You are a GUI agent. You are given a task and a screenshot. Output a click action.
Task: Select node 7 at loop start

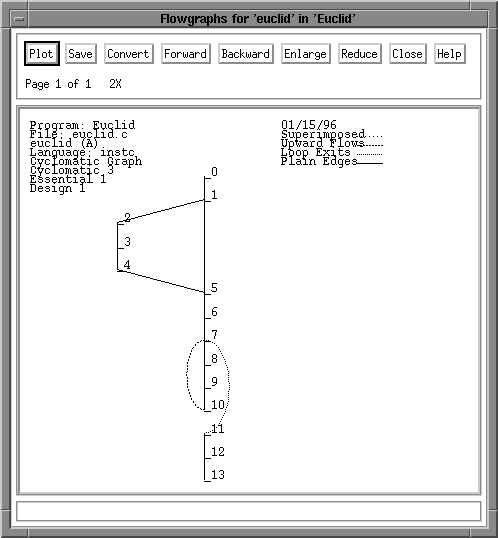pos(214,335)
